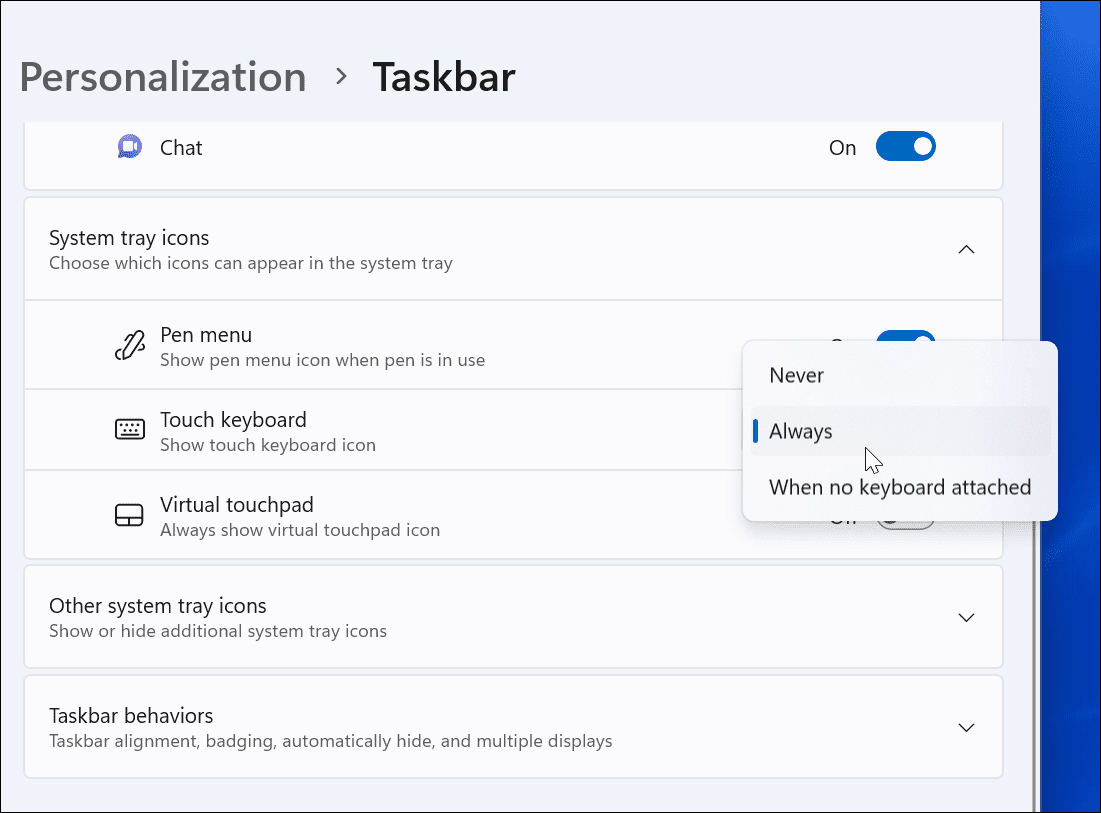This screenshot has height=813, width=1101.
Task: Select Never from the dropdown list
Action: click(797, 376)
